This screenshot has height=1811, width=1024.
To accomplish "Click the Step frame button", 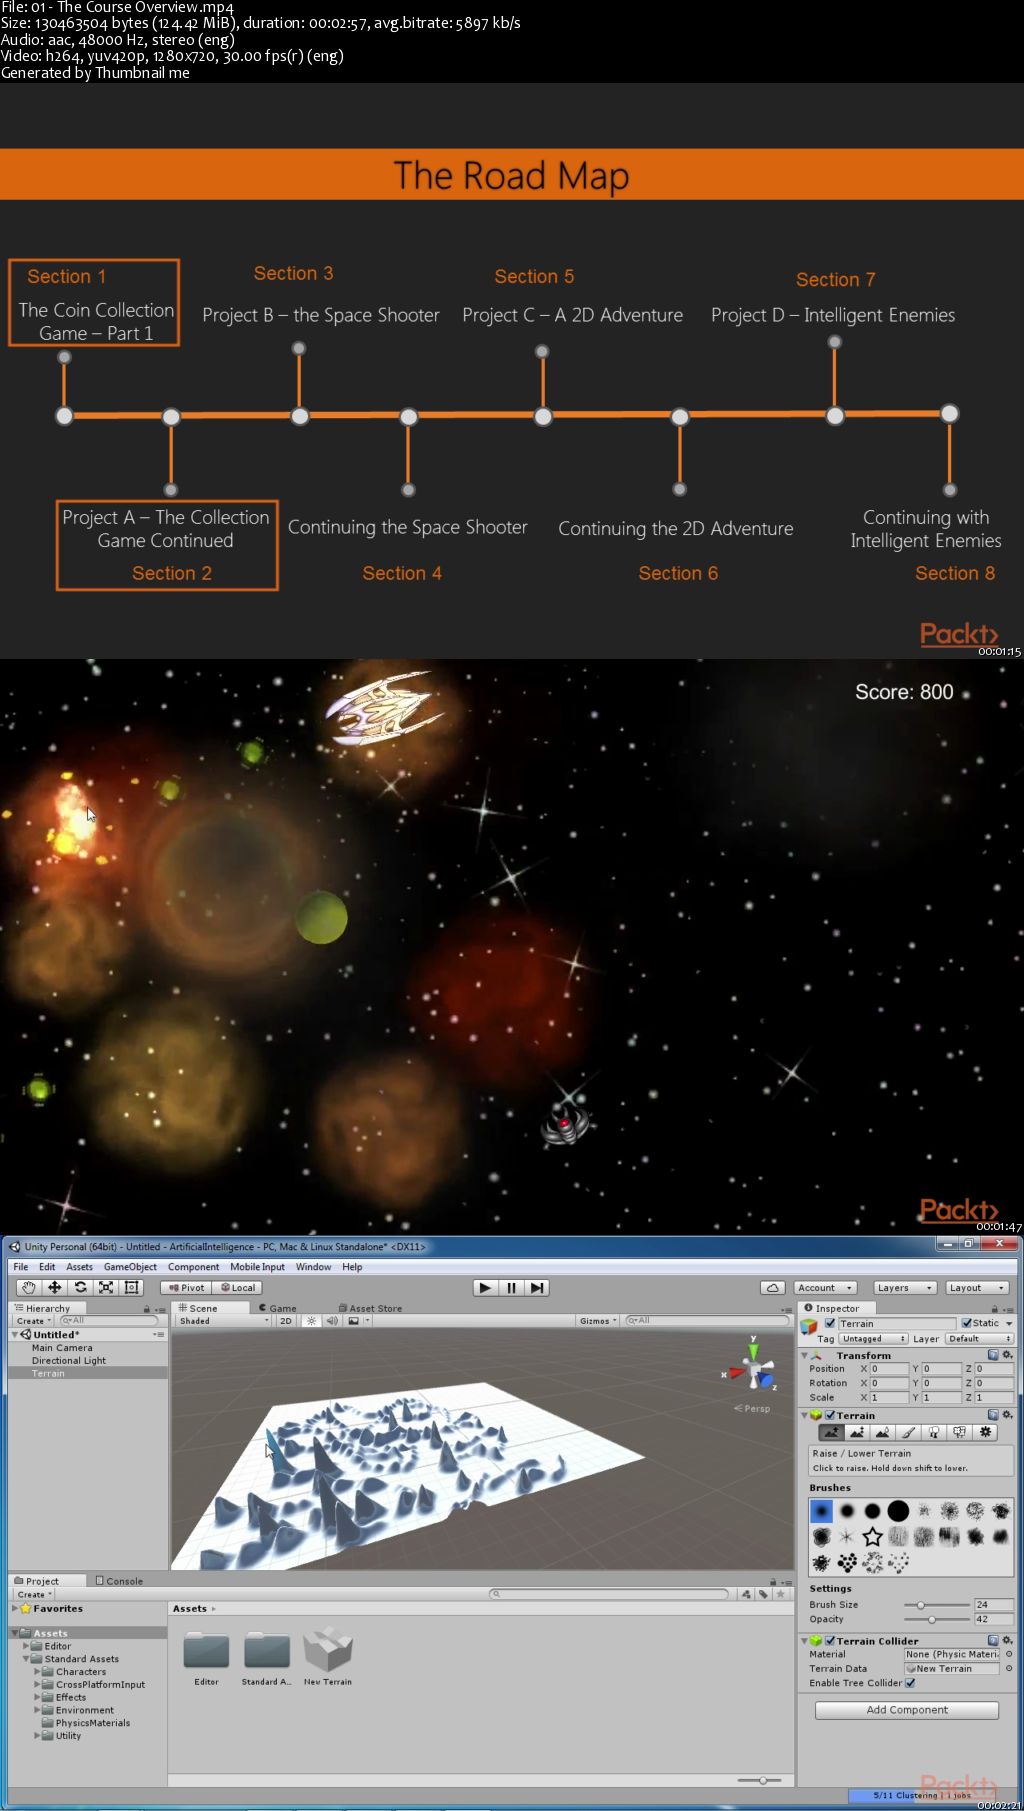I will [x=537, y=1287].
